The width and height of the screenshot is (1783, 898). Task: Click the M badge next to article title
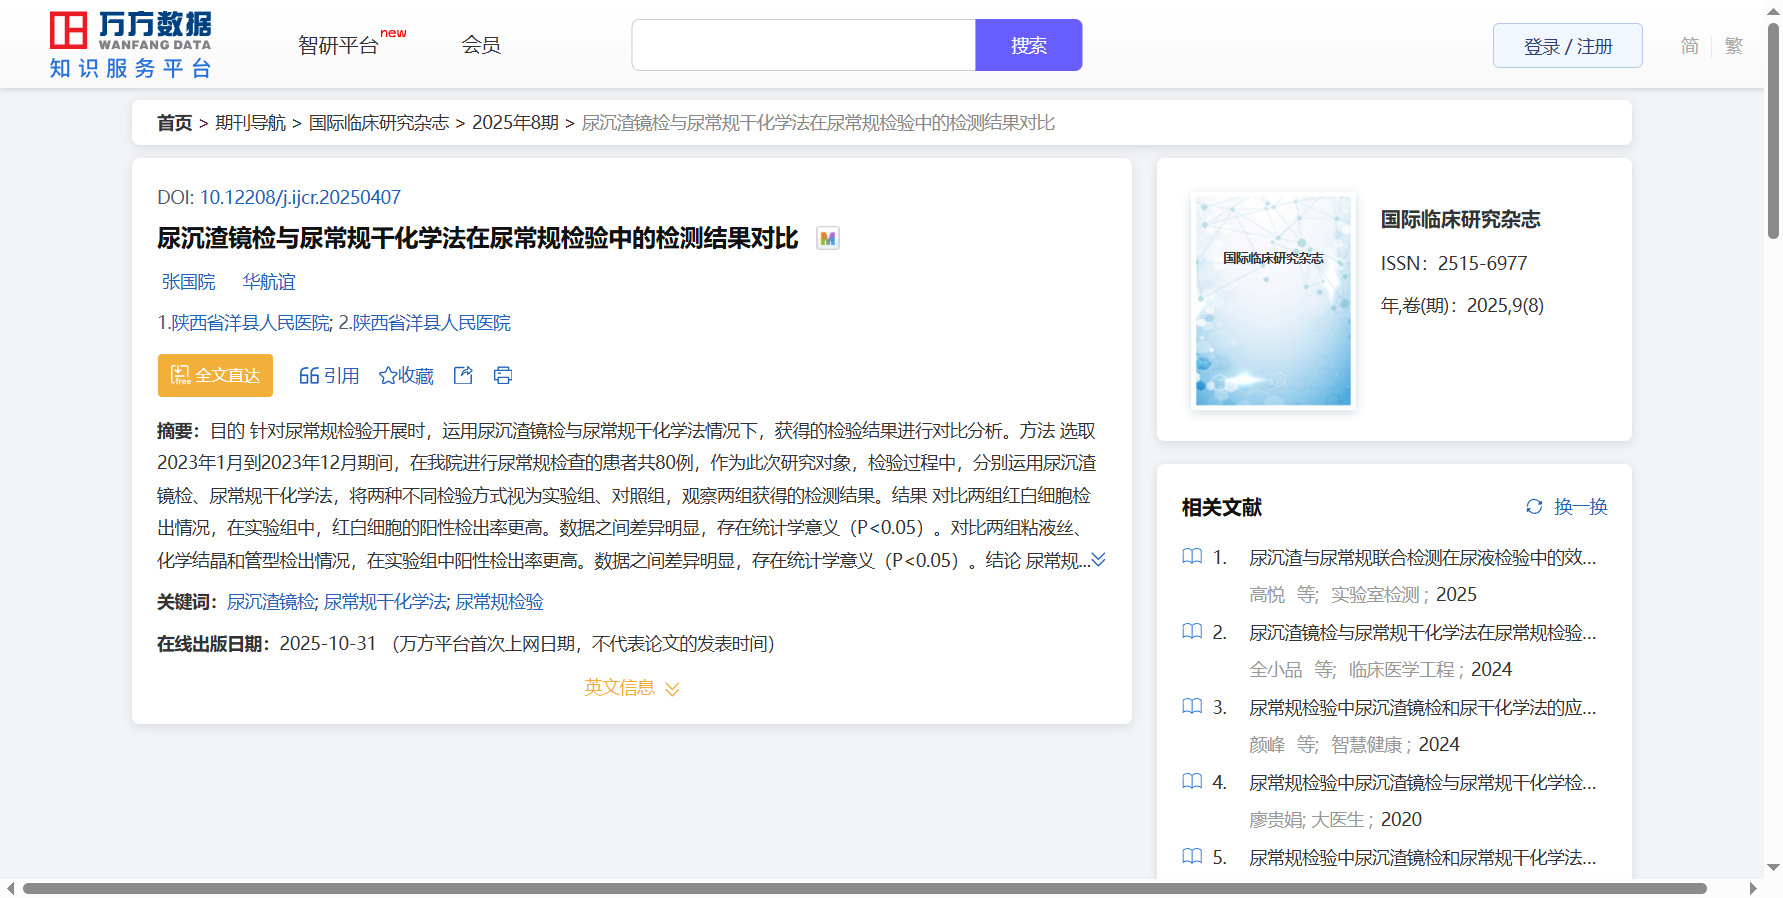click(827, 239)
